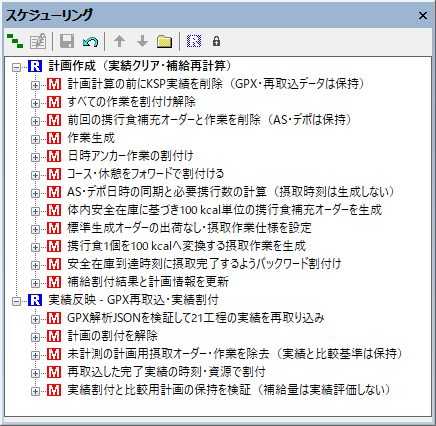Expand the 補給割付結果と計画情報を更新 node
436x426 pixels.
(35, 283)
